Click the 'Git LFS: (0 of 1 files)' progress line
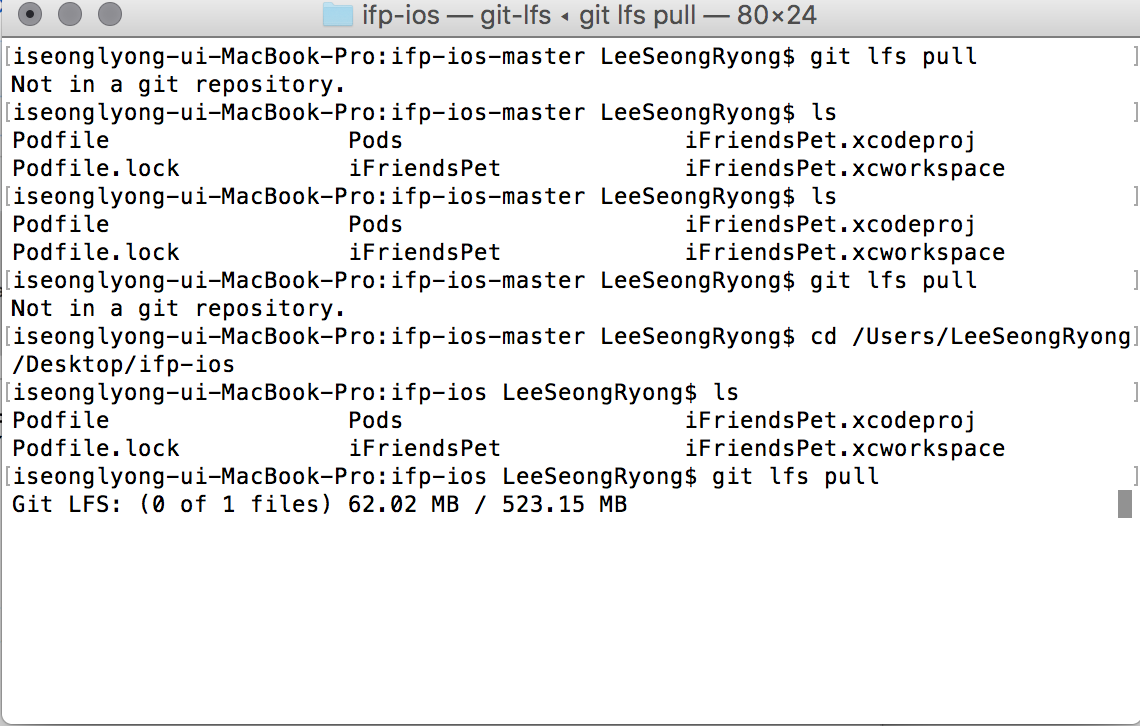Screen dimensions: 1140x726 172,504
